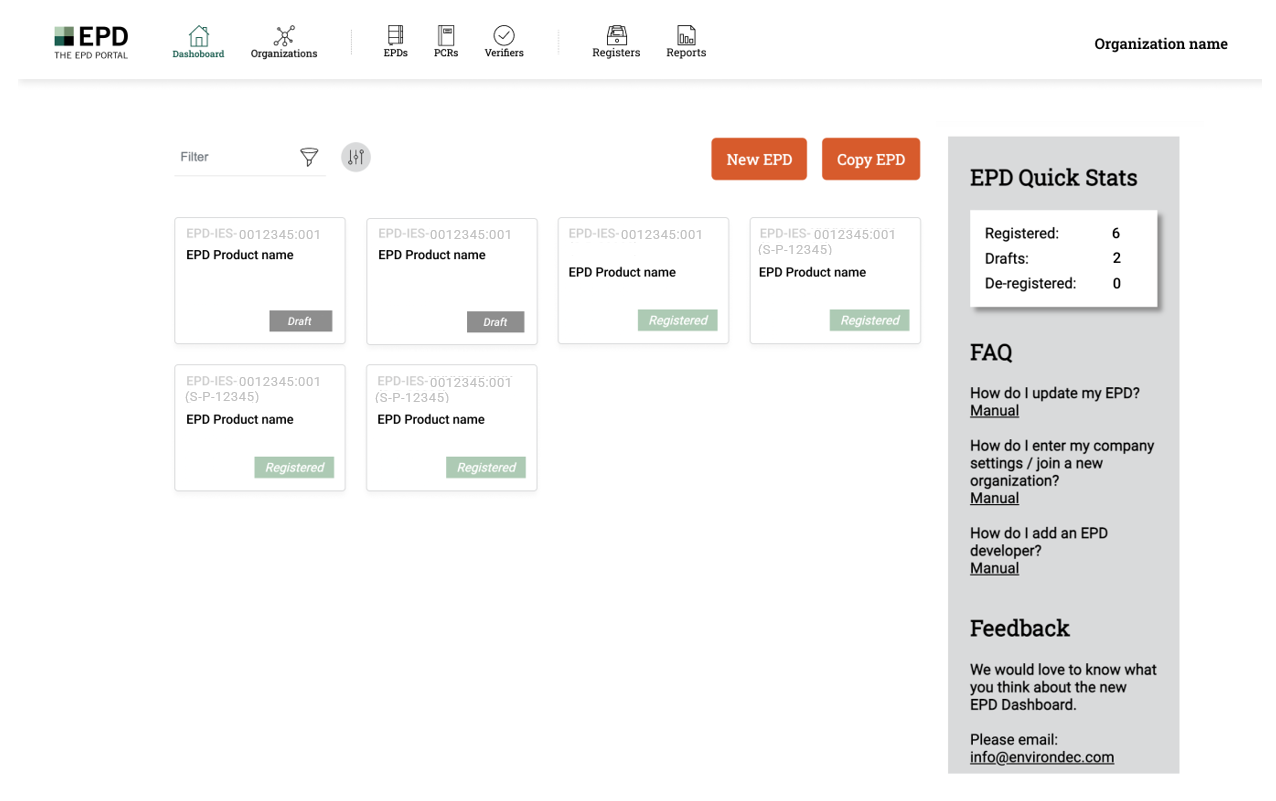This screenshot has height=801, width=1276.
Task: Open the Organization name account menu
Action: (1161, 44)
